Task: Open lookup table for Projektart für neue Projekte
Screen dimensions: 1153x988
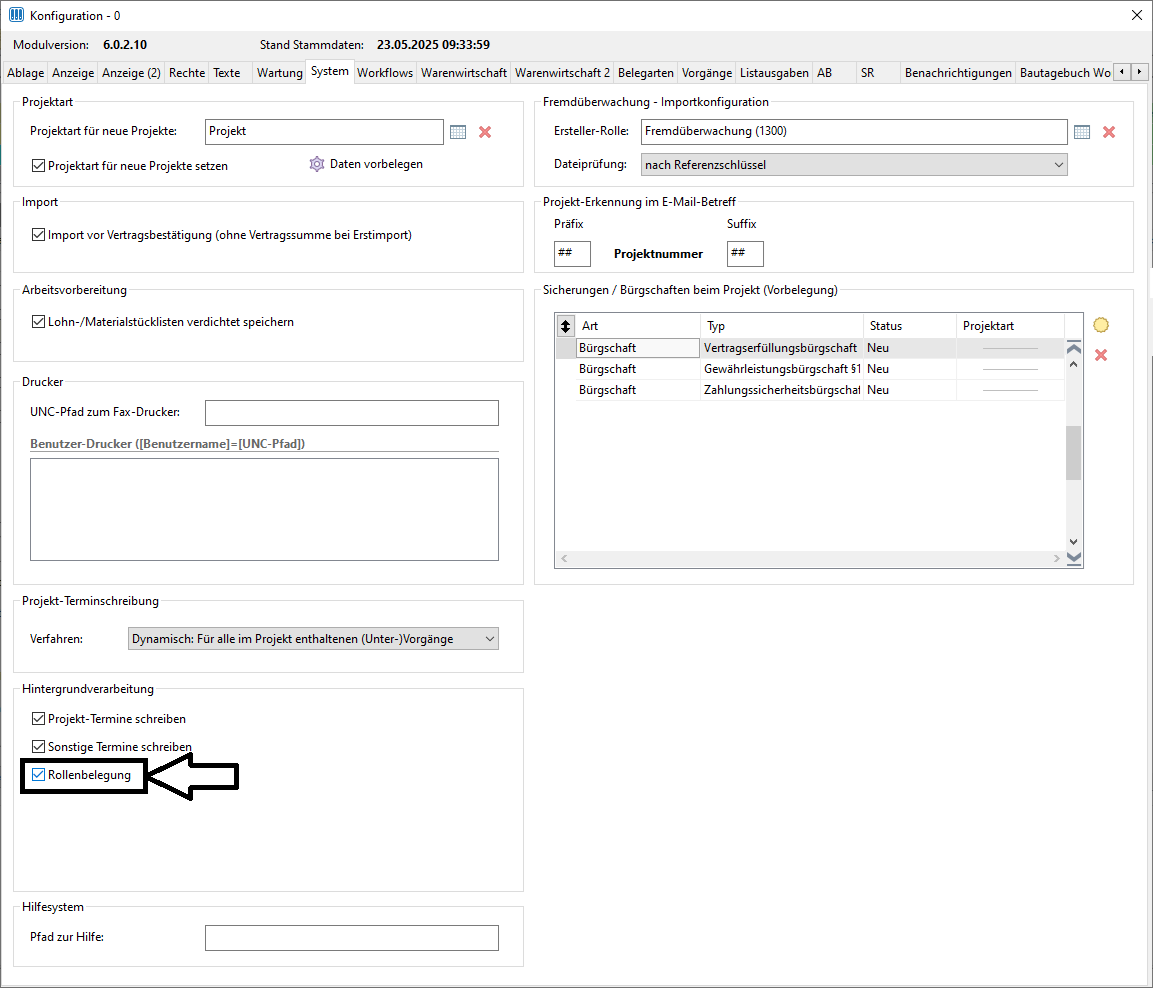Action: click(x=458, y=132)
